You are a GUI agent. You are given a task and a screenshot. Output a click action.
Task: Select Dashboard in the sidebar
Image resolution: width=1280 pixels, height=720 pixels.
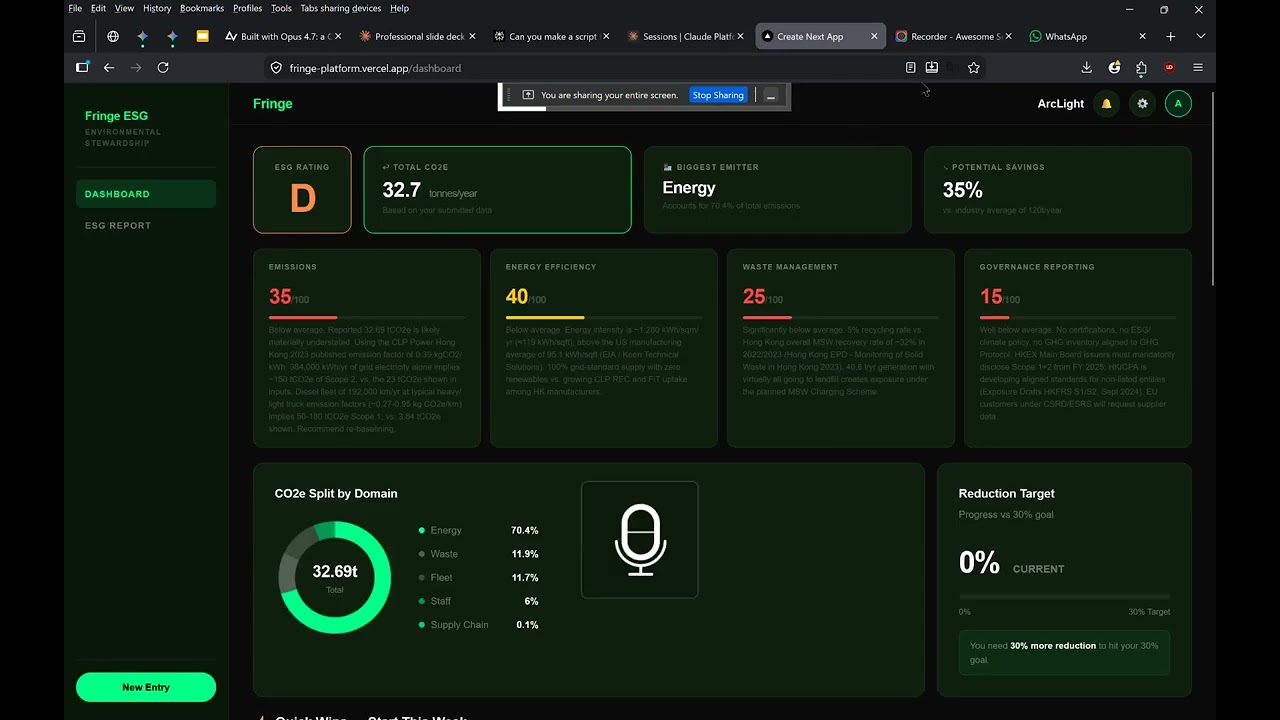pos(146,194)
